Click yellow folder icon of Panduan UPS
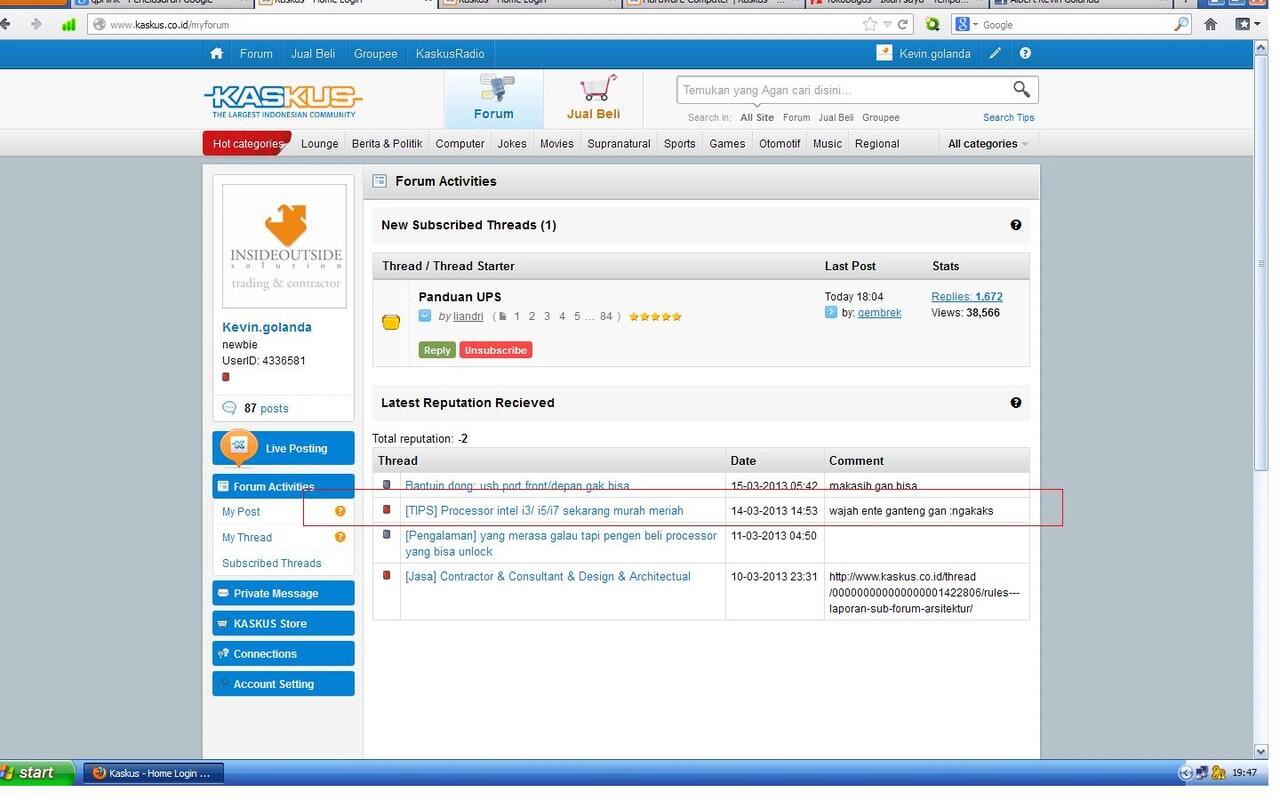The height and width of the screenshot is (800, 1280). tap(391, 322)
